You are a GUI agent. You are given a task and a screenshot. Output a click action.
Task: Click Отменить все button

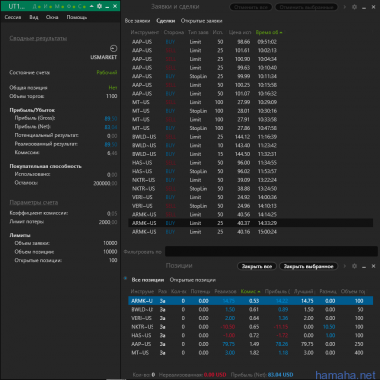pos(251,7)
